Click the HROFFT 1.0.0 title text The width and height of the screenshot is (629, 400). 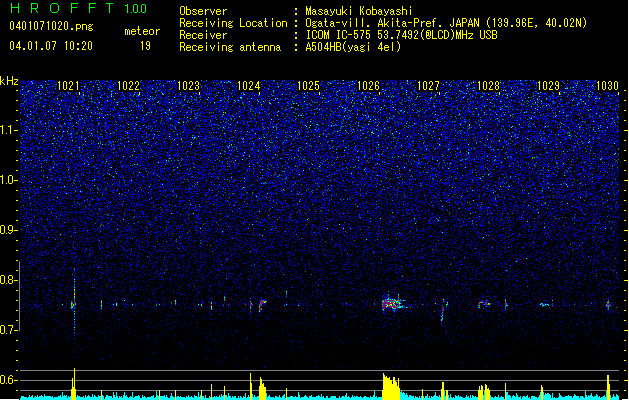pos(79,8)
